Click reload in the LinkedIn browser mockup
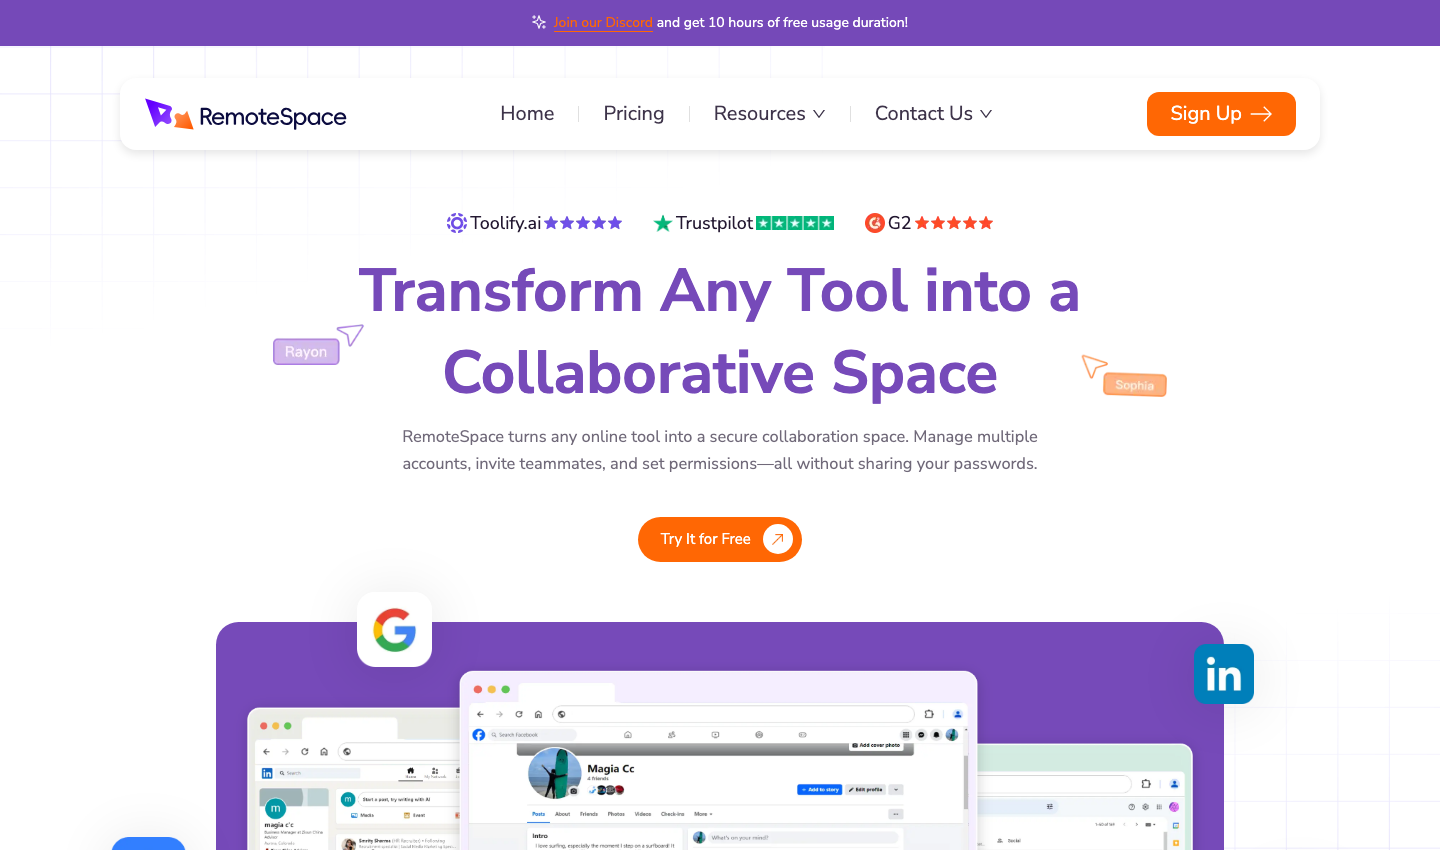Image resolution: width=1440 pixels, height=850 pixels. (x=304, y=751)
